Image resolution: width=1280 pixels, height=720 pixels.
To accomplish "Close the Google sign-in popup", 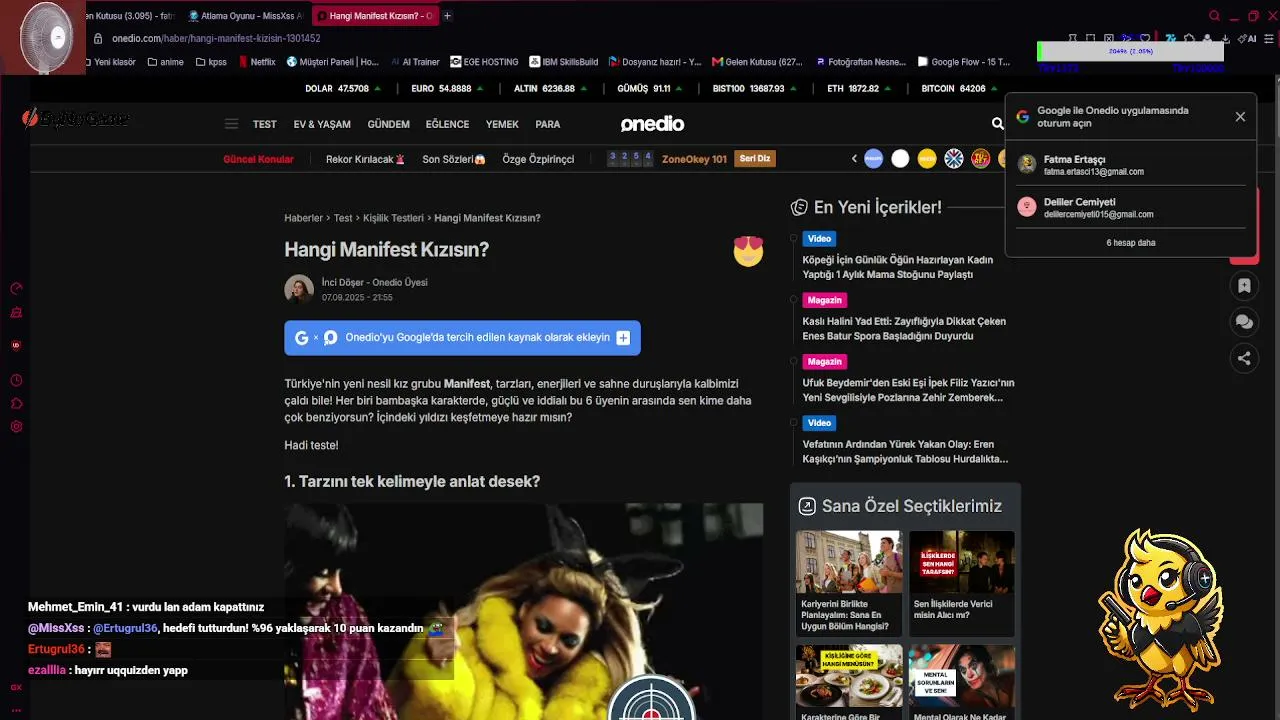I will pyautogui.click(x=1240, y=117).
